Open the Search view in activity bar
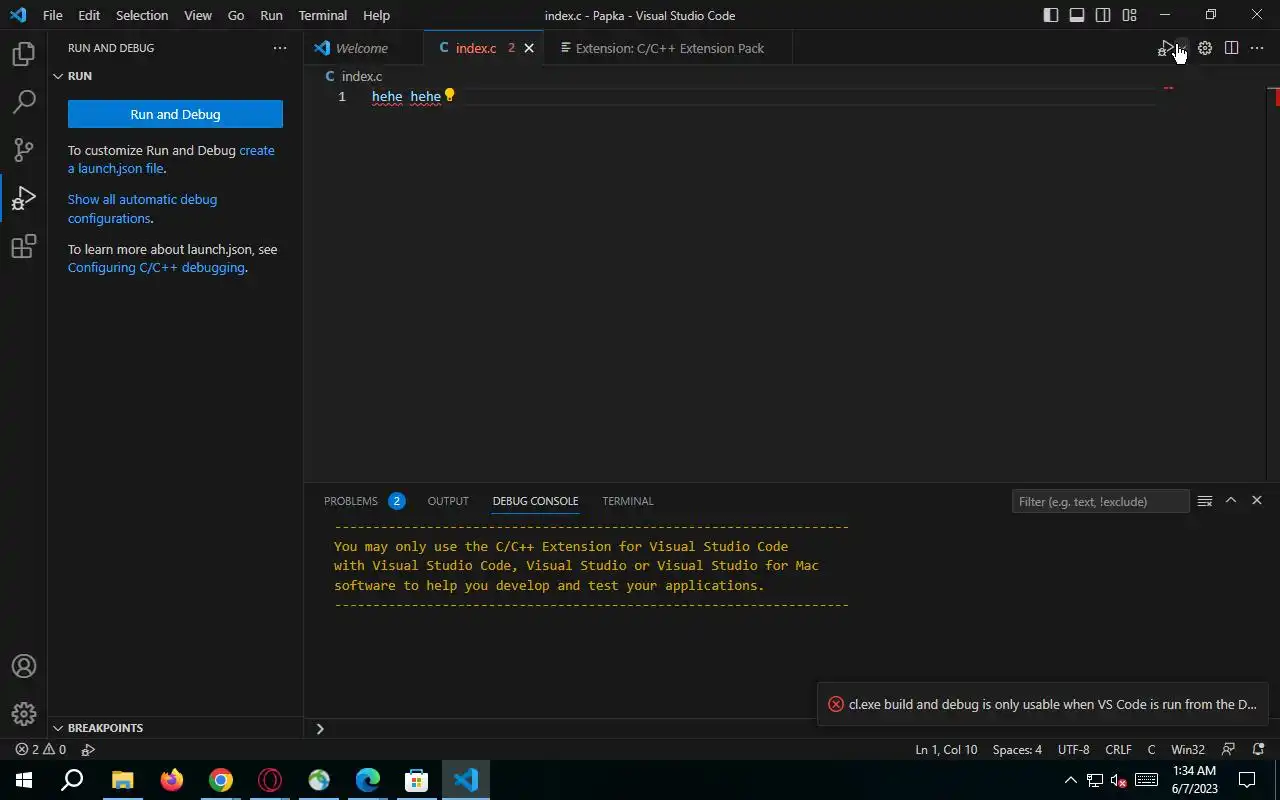The height and width of the screenshot is (800, 1280). [x=23, y=101]
